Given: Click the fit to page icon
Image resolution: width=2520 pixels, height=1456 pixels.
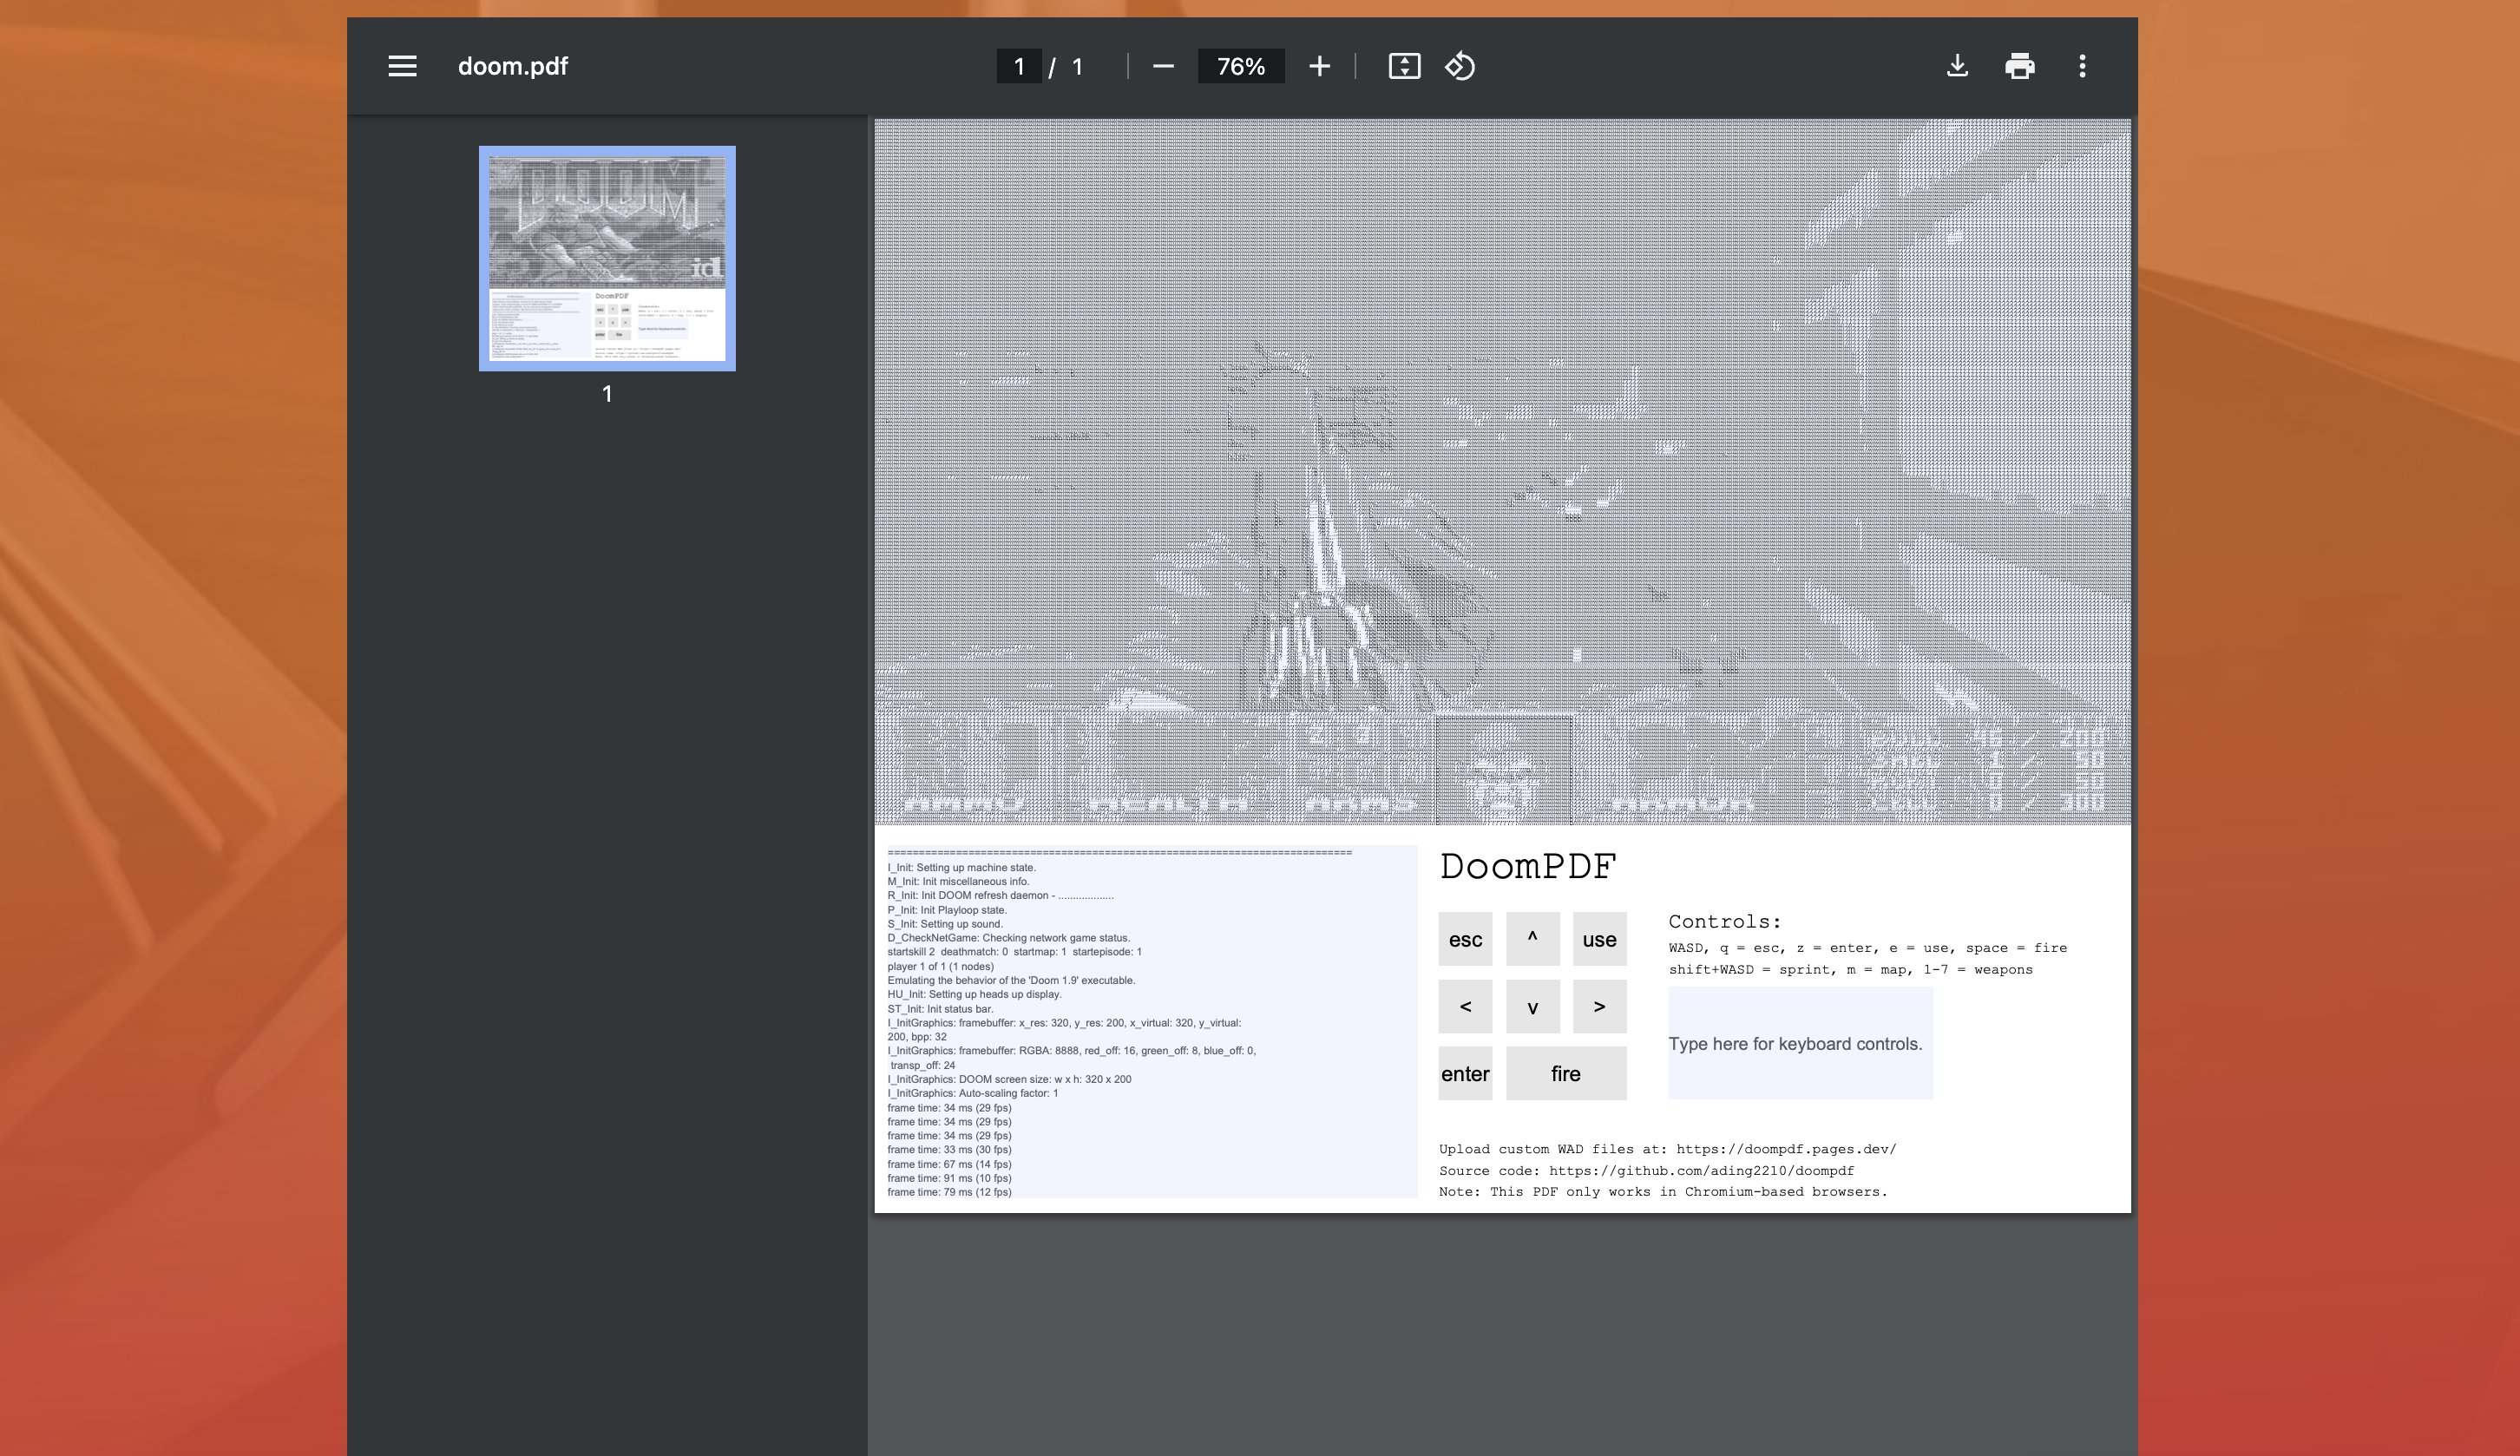Looking at the screenshot, I should (1404, 66).
